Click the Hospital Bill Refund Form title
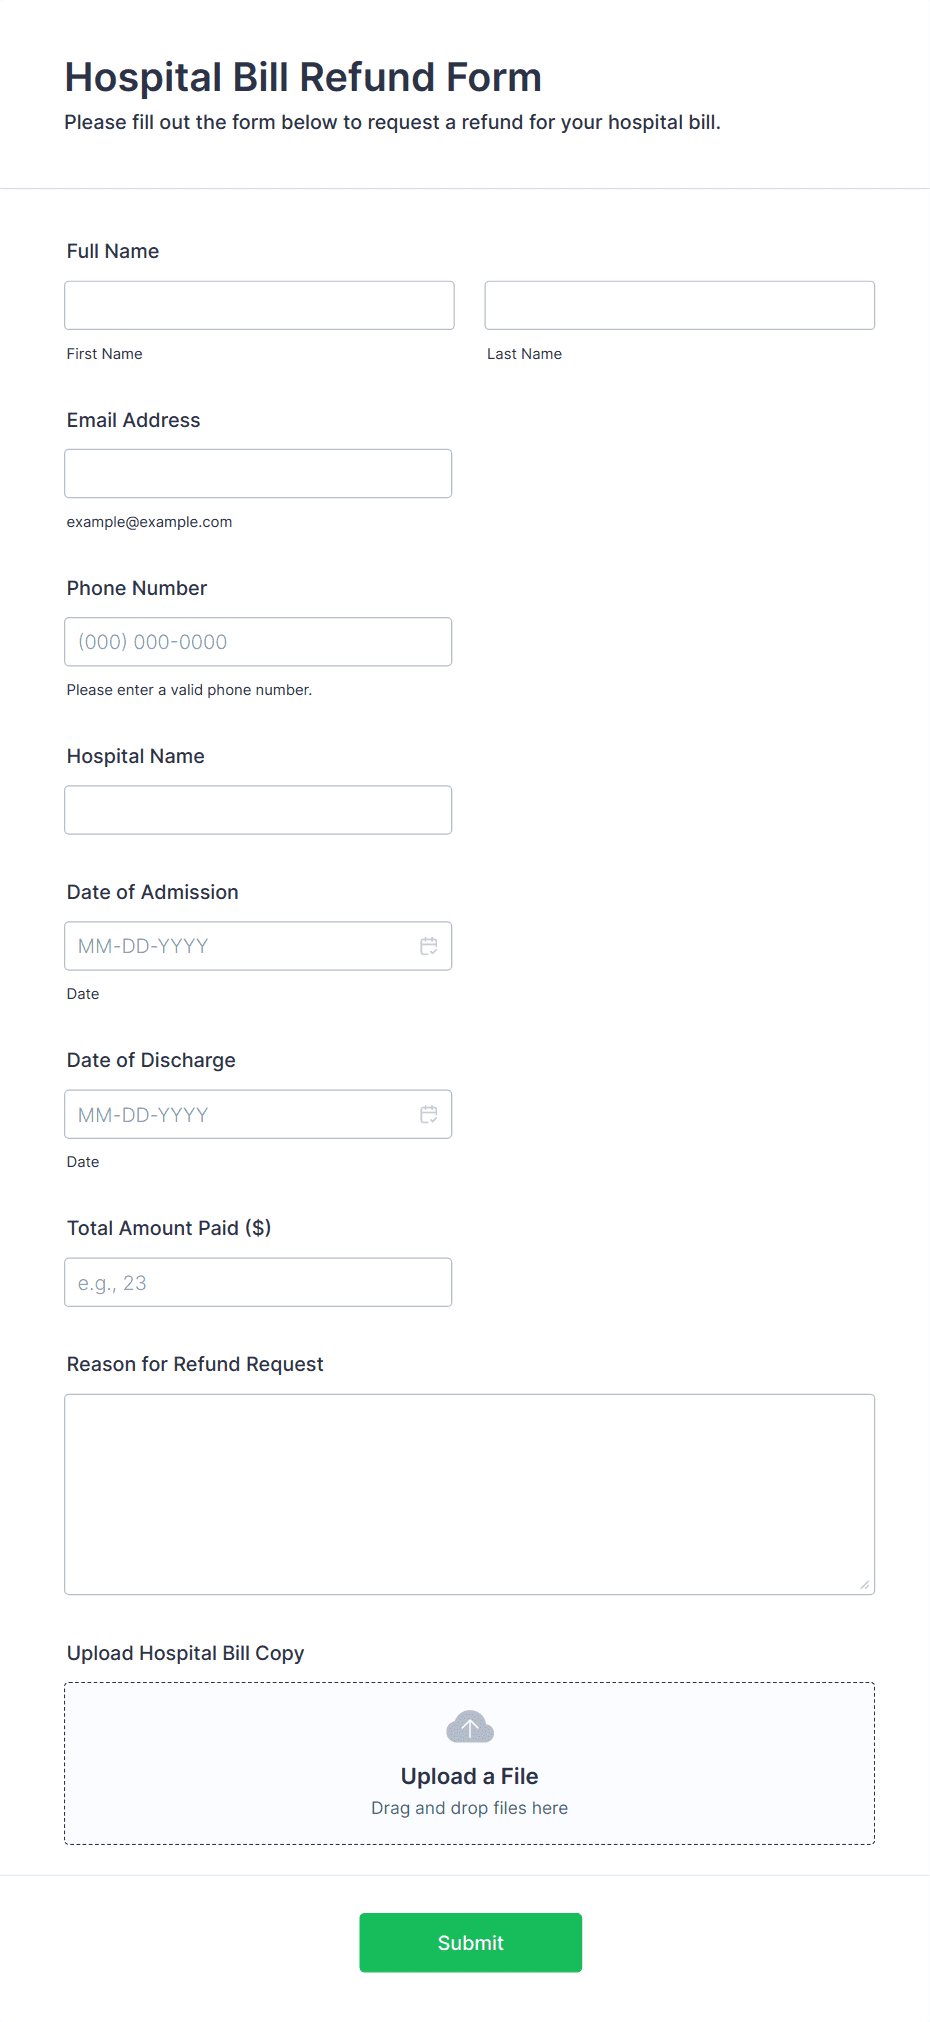930x2022 pixels. click(303, 77)
